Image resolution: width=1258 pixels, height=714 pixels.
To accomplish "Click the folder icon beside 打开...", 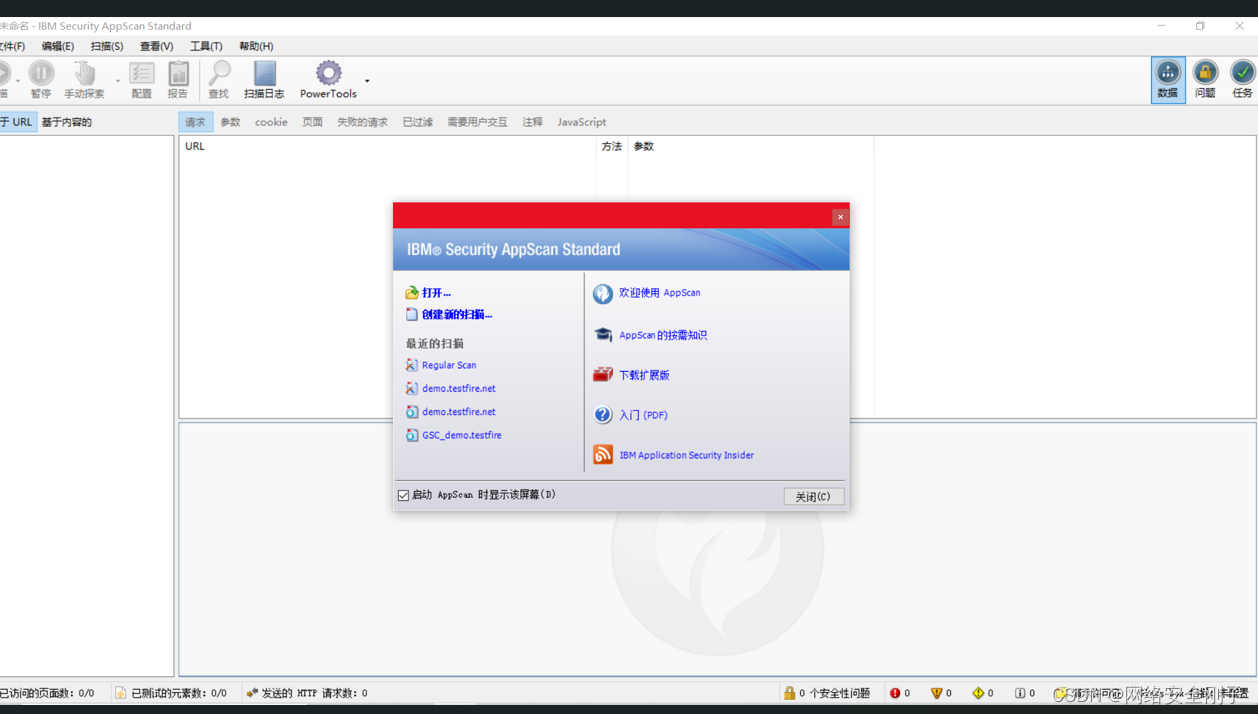I will 411,293.
